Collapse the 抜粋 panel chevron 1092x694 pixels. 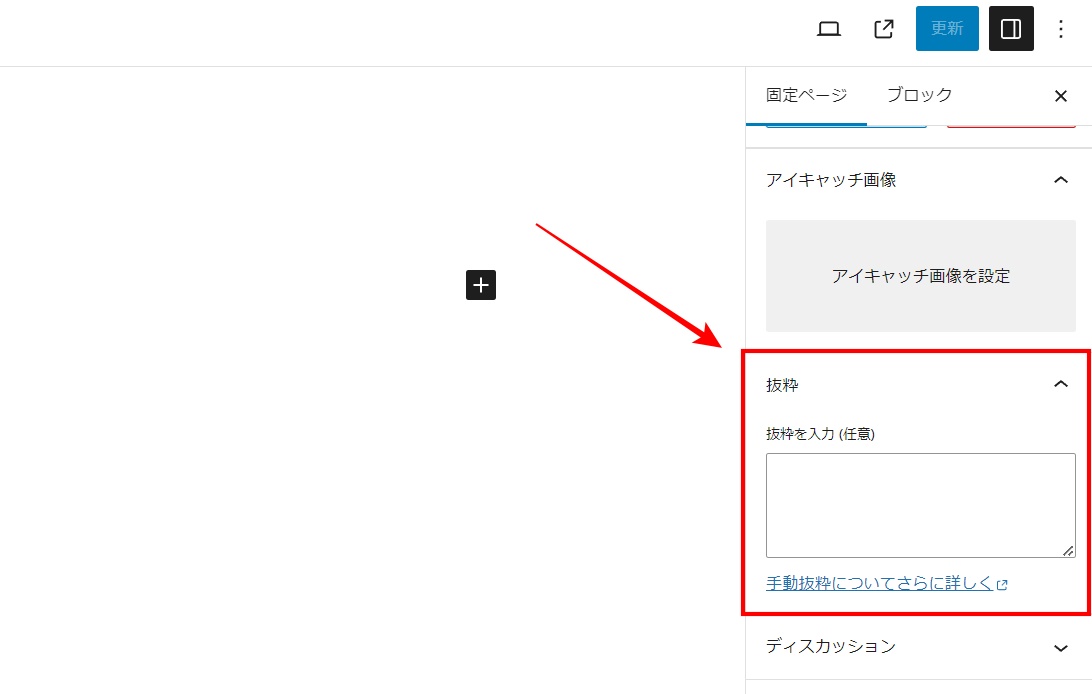pos(1061,384)
